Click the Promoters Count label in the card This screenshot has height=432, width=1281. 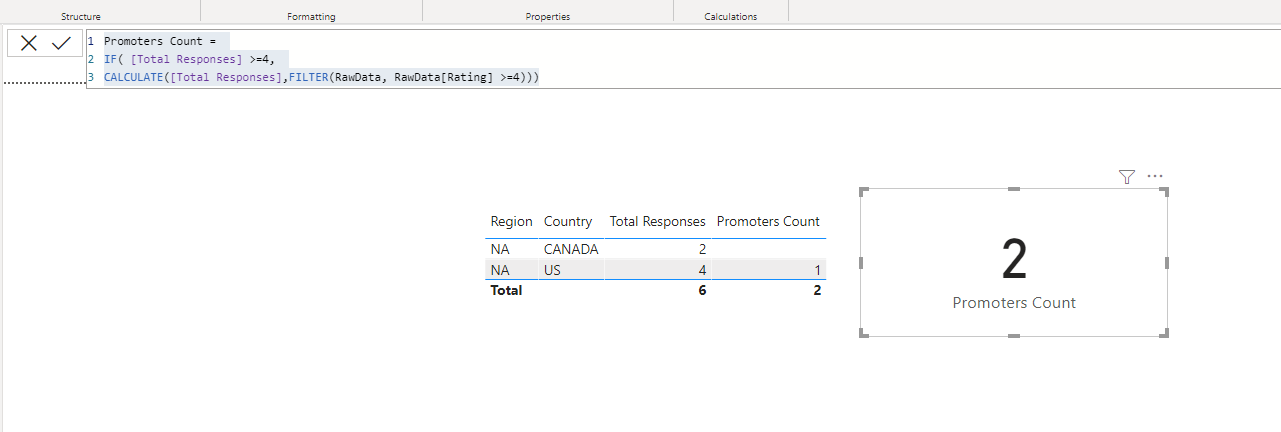click(x=1014, y=302)
